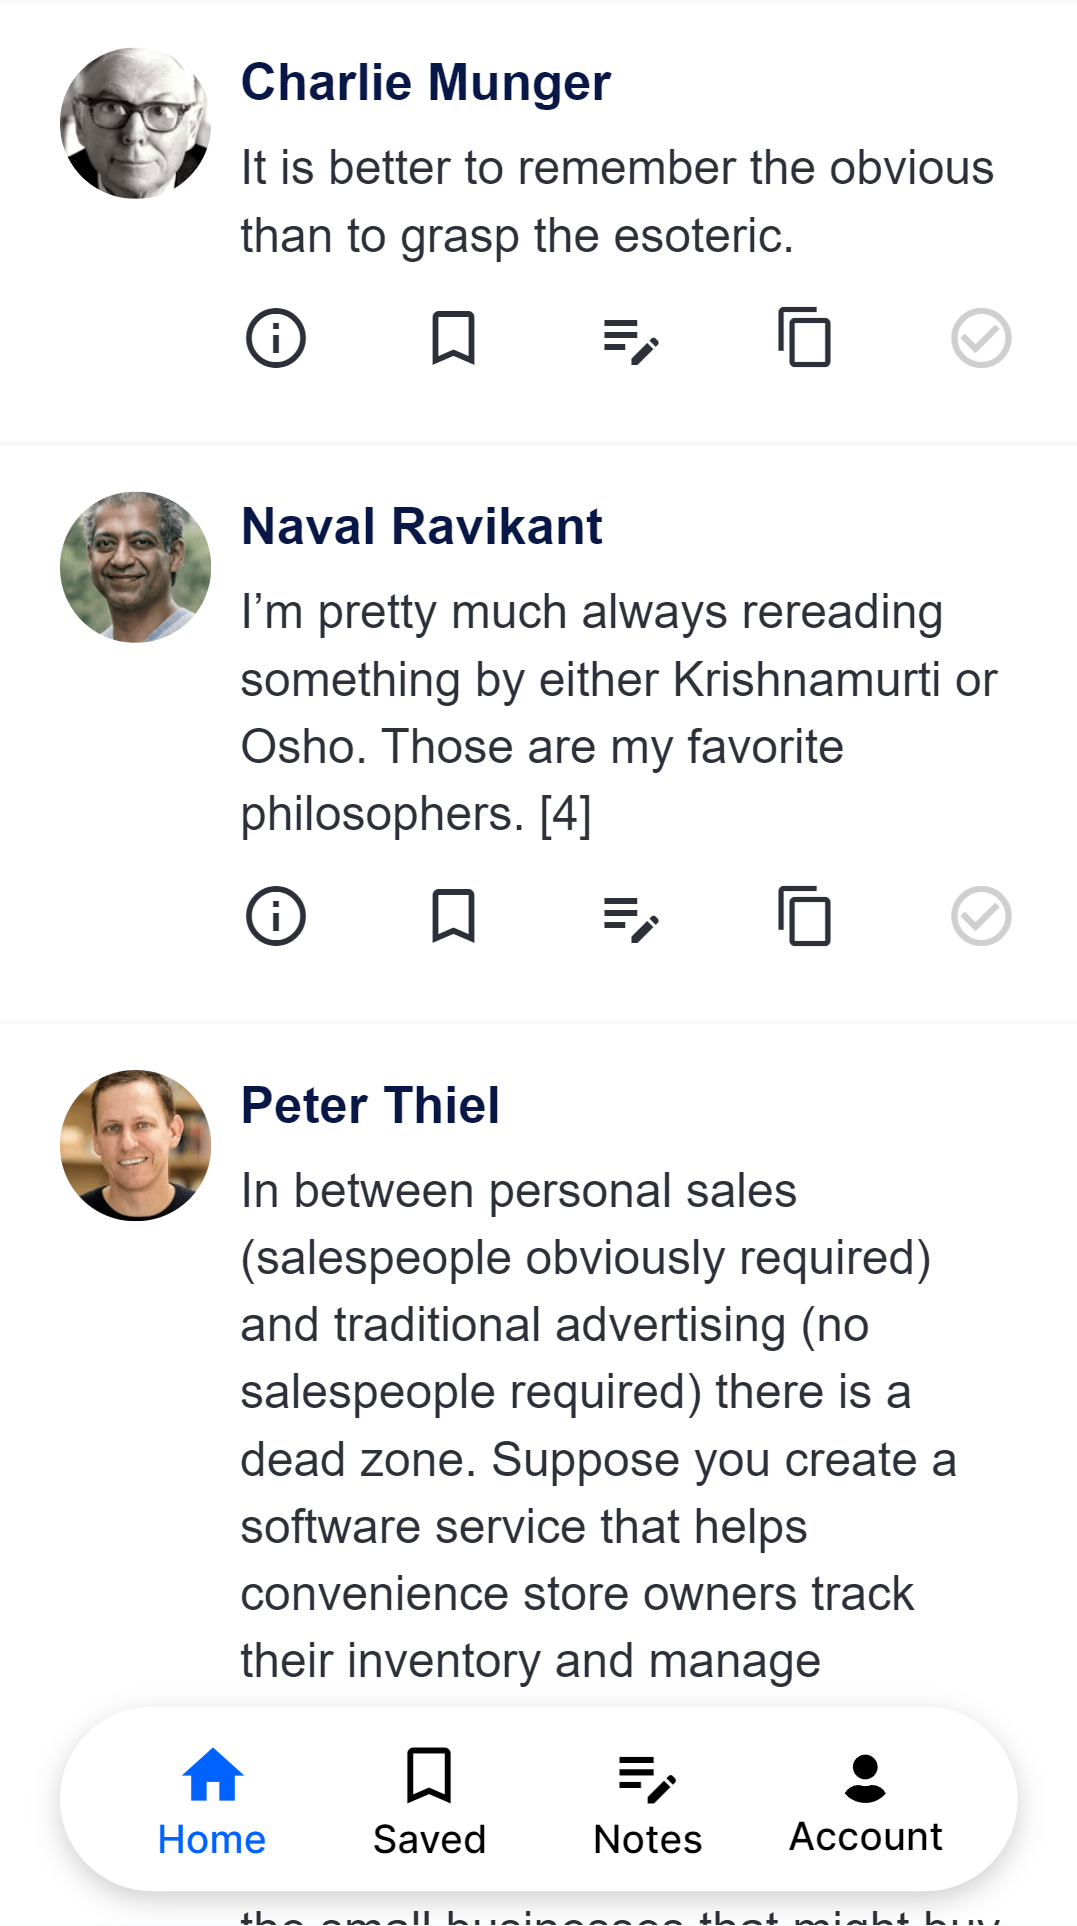Open info for Charlie Munger quote
The height and width of the screenshot is (1926, 1077).
pos(276,338)
